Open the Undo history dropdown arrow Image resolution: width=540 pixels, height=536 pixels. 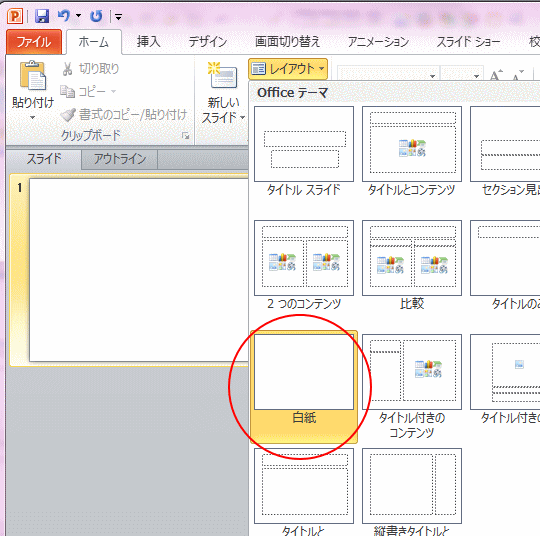[79, 16]
